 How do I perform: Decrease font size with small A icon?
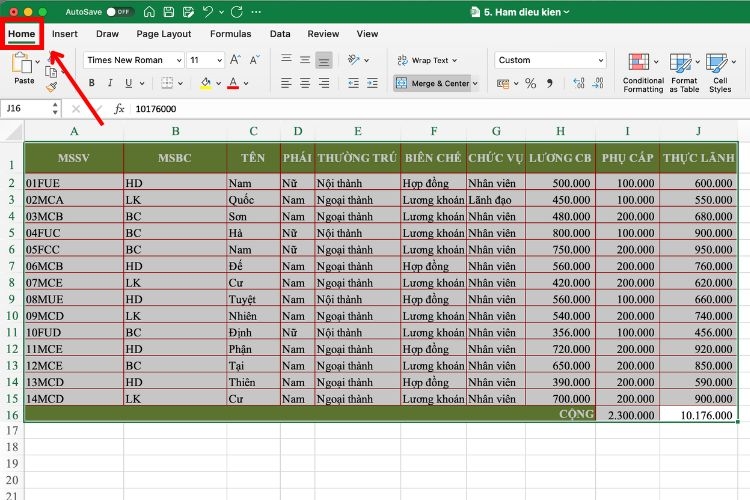coord(254,60)
